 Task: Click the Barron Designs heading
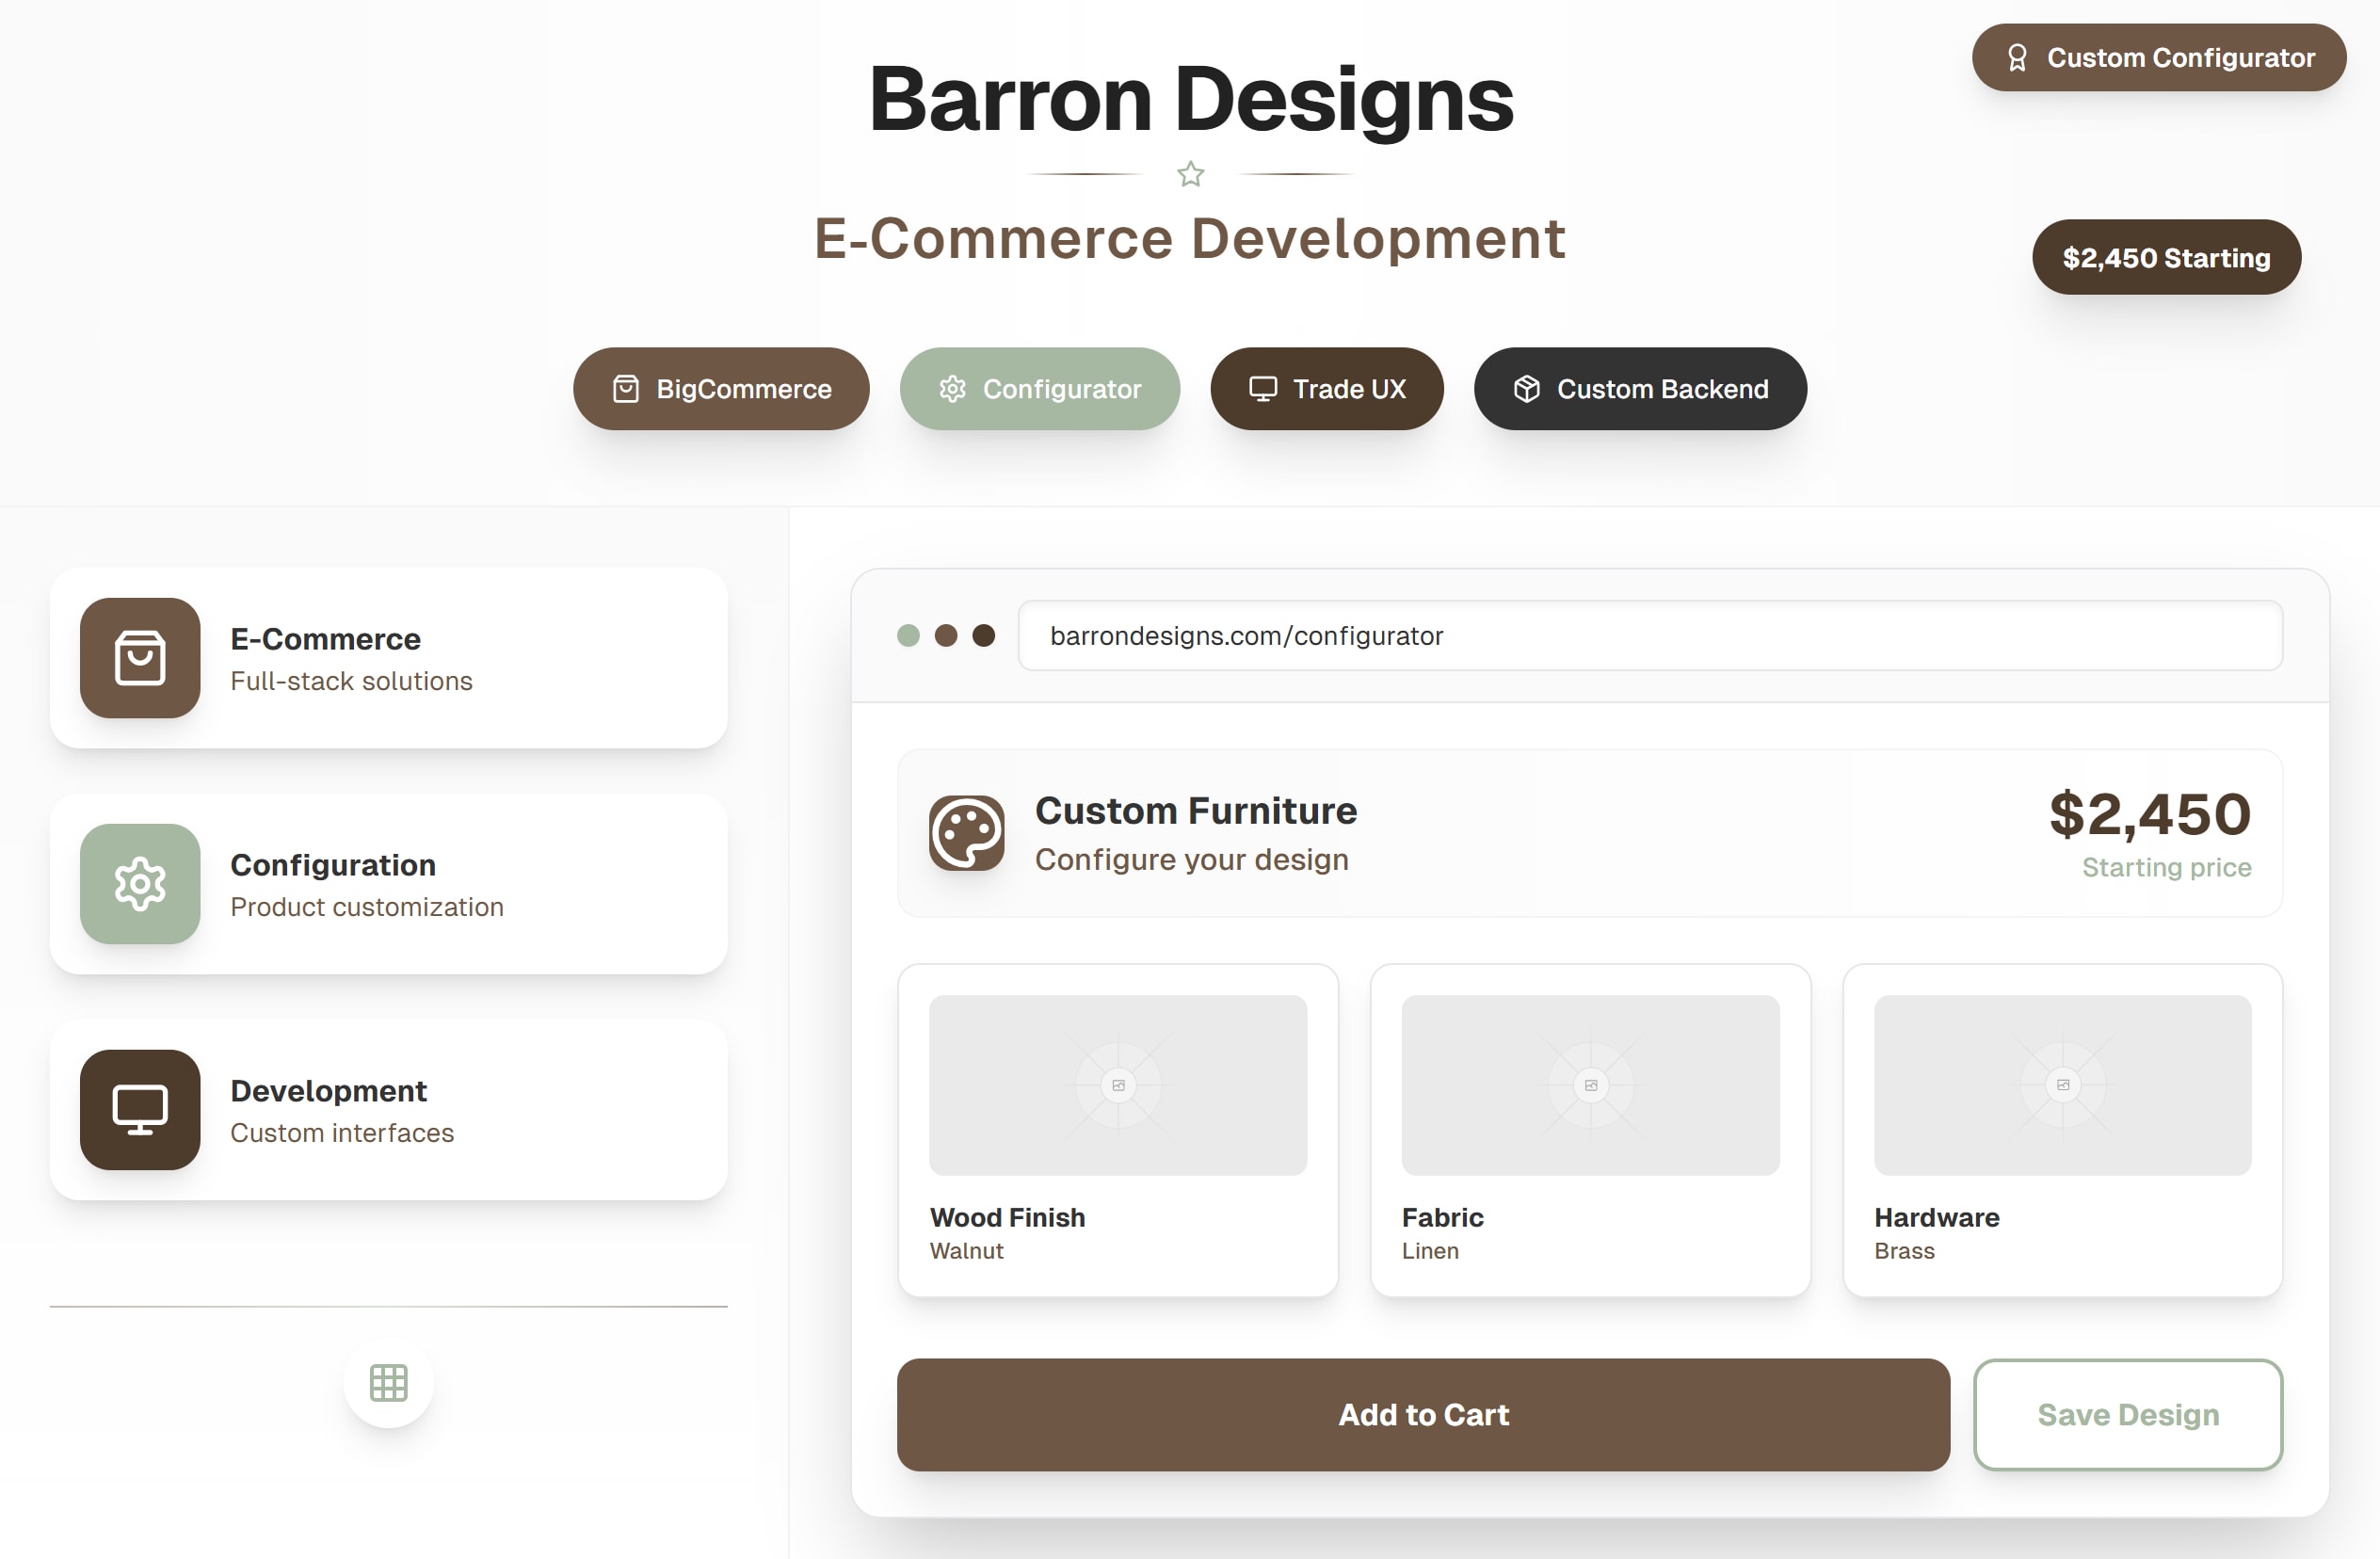pyautogui.click(x=1190, y=99)
